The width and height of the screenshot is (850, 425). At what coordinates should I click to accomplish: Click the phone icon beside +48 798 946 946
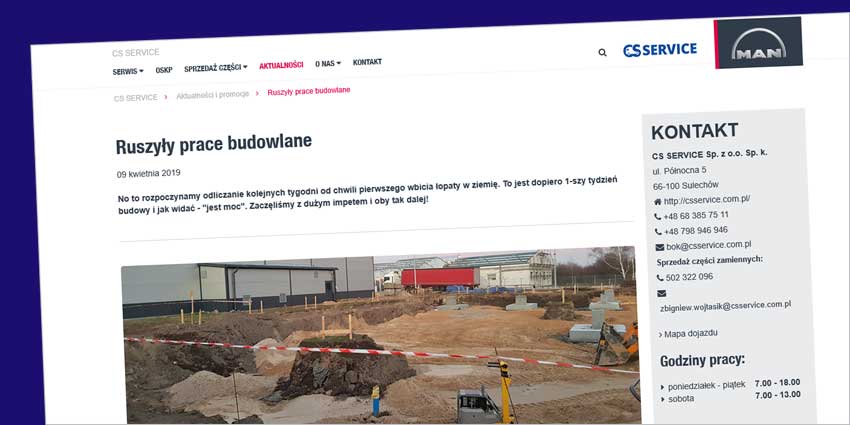pos(658,231)
